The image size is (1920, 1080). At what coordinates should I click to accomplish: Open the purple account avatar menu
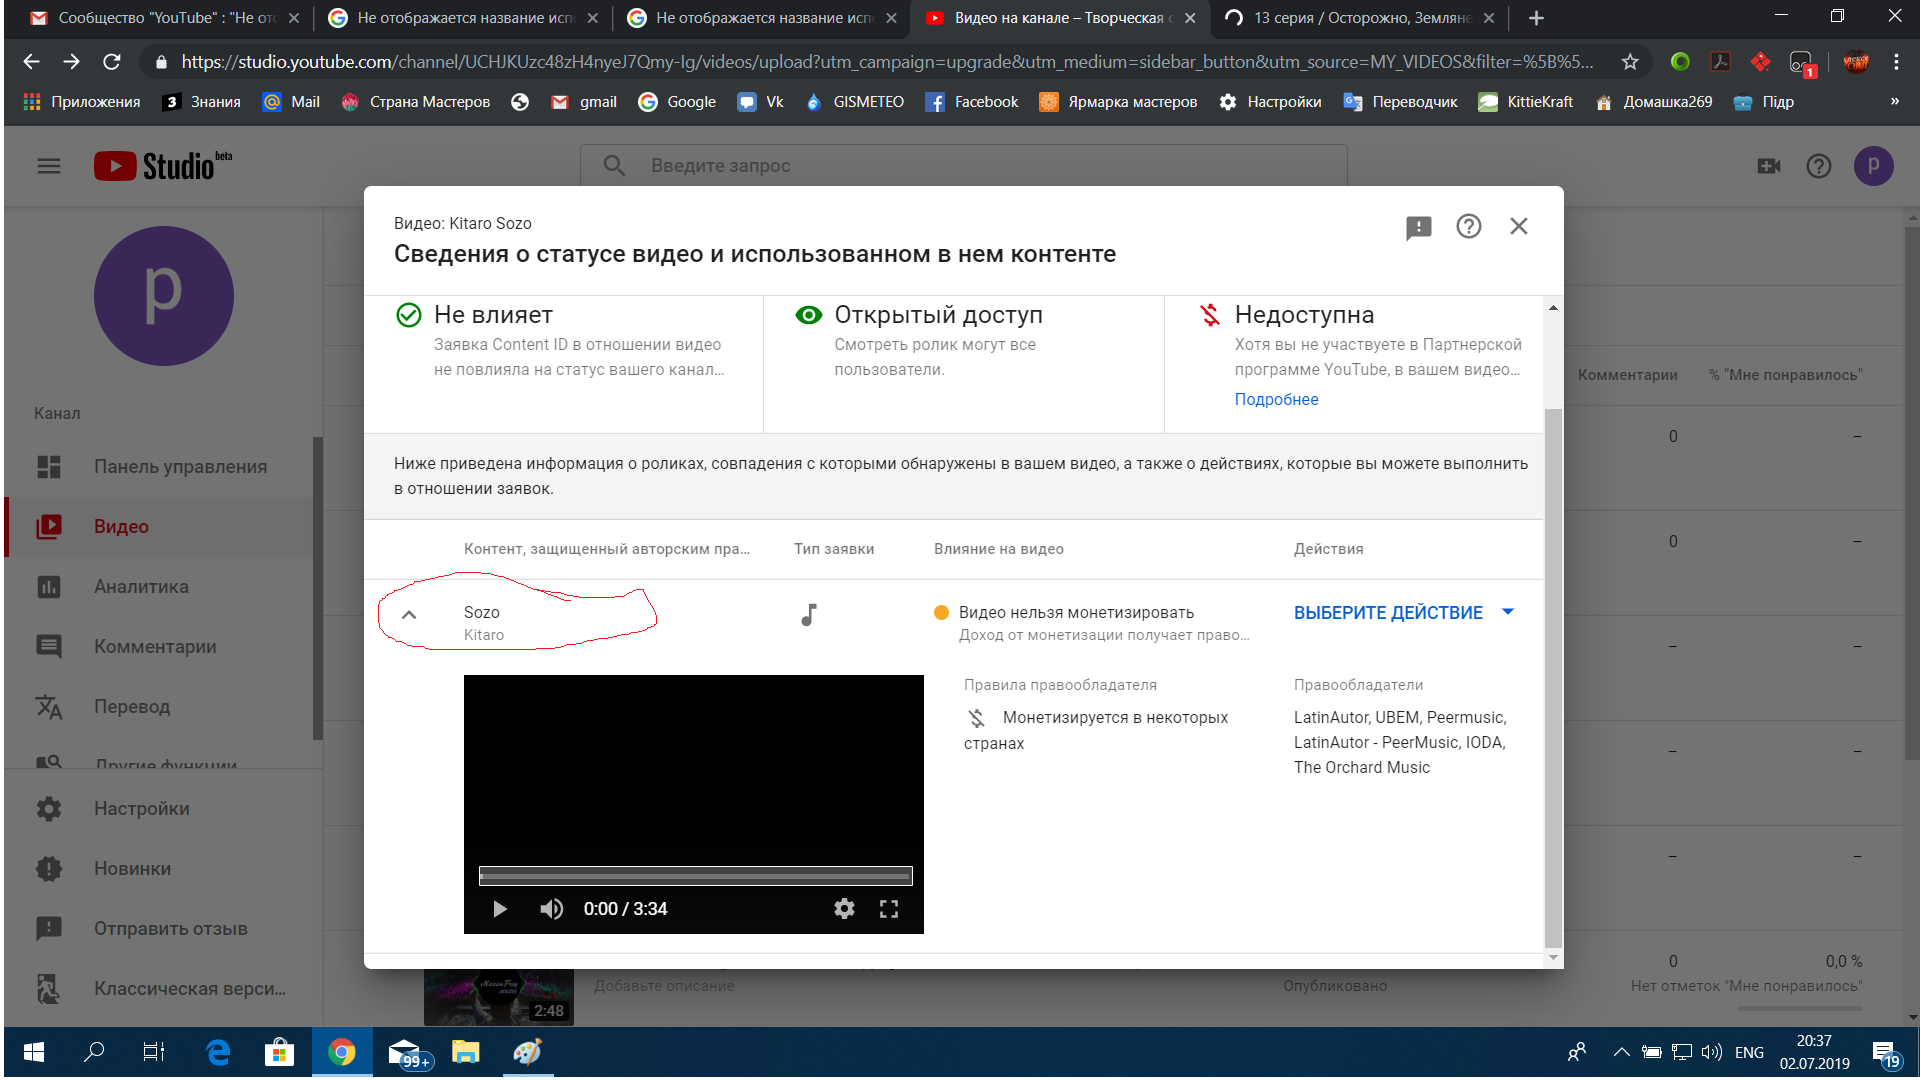1873,166
